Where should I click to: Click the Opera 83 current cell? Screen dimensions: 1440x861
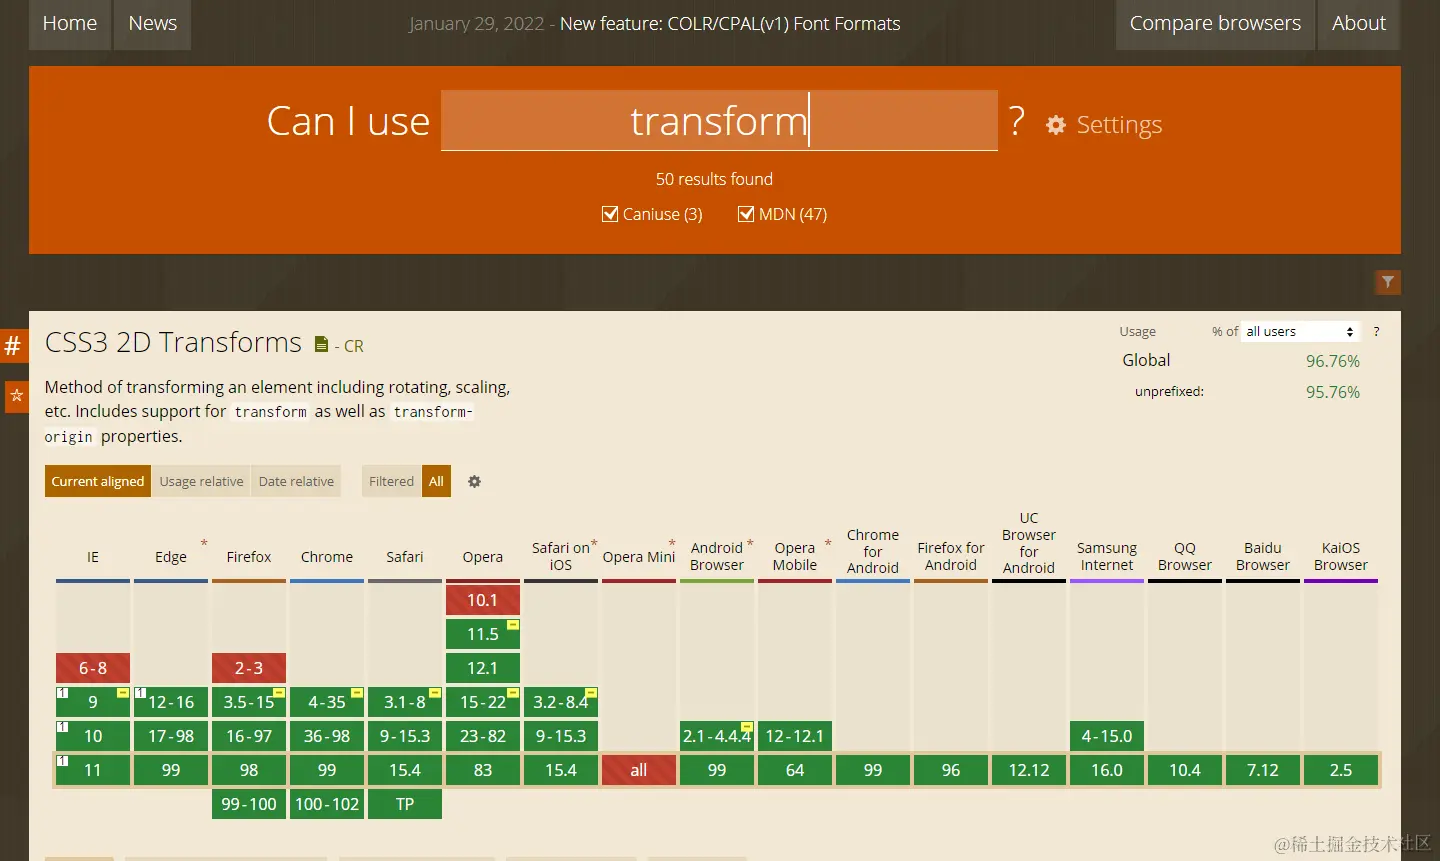483,770
